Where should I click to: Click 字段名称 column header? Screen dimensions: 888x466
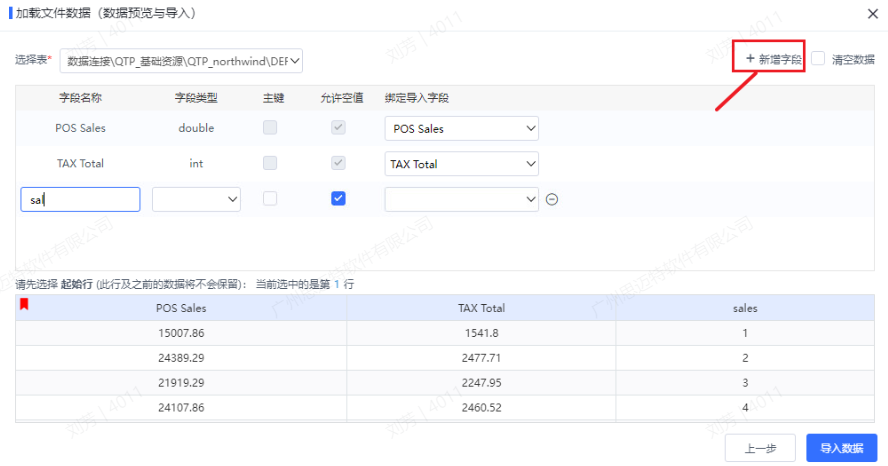pyautogui.click(x=80, y=98)
